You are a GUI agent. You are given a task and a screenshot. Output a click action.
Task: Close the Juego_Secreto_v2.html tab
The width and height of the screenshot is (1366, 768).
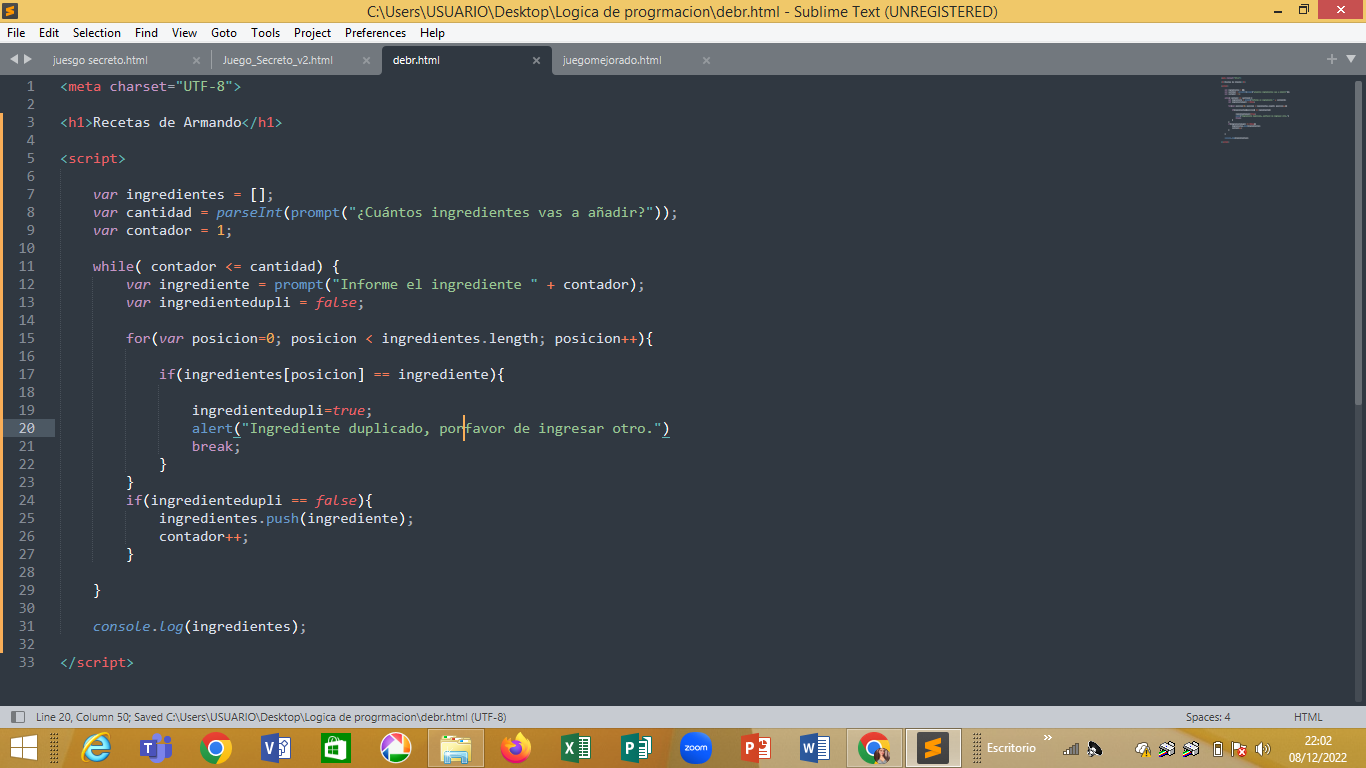366,60
